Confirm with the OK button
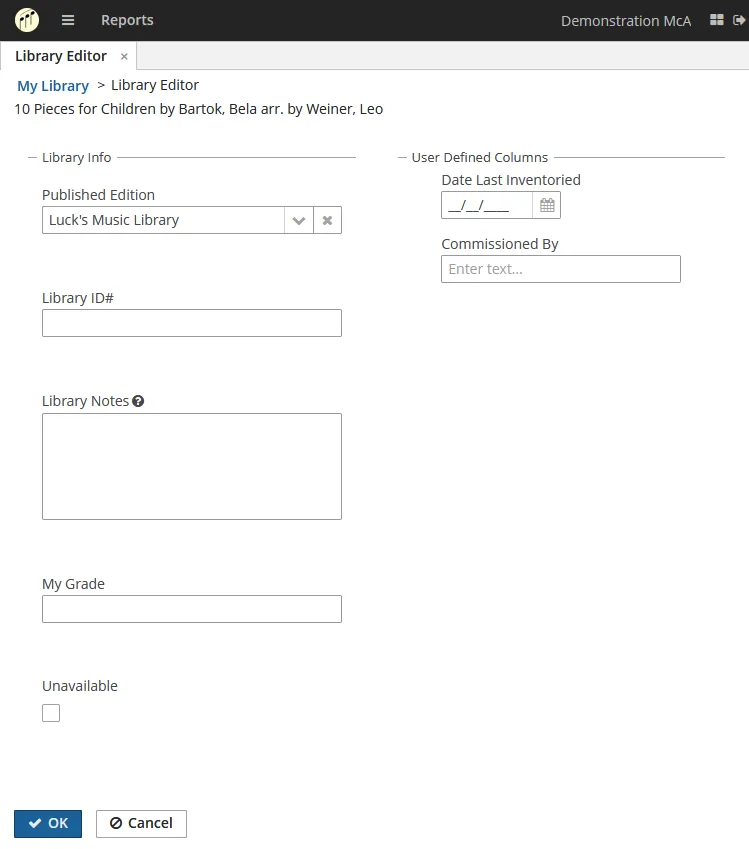This screenshot has height=849, width=749. 48,824
